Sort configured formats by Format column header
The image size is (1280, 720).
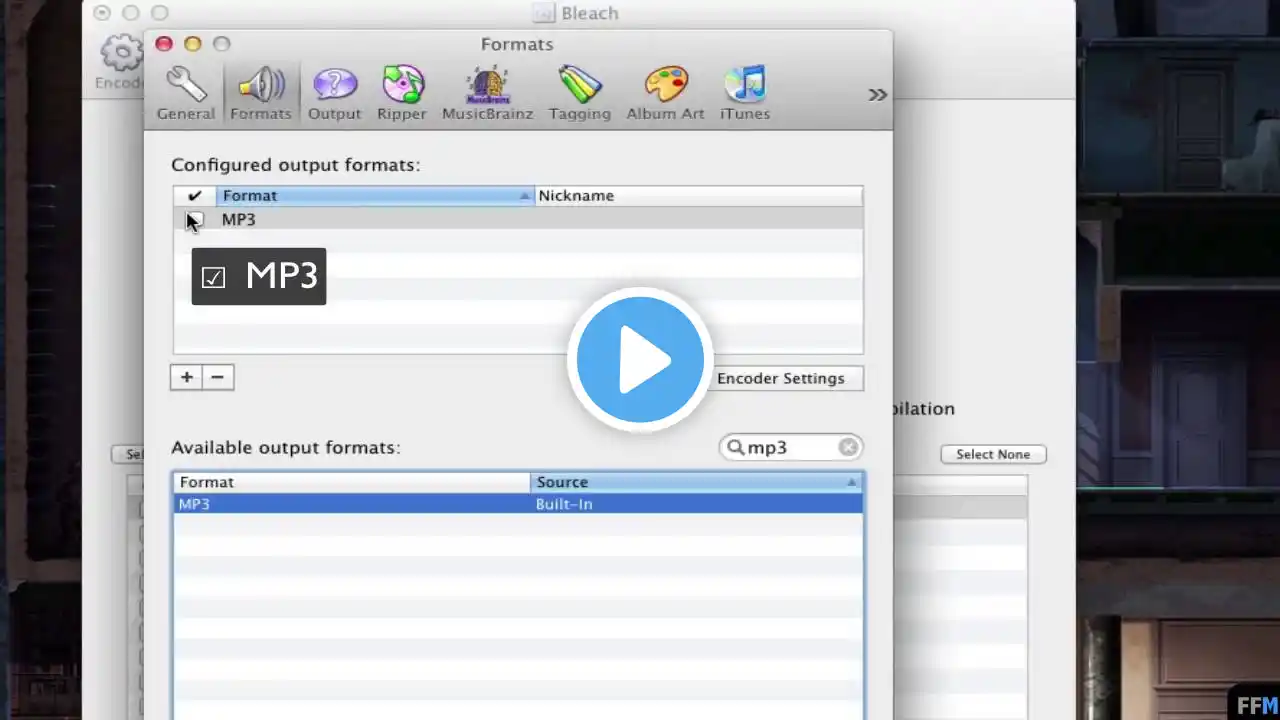(x=376, y=196)
